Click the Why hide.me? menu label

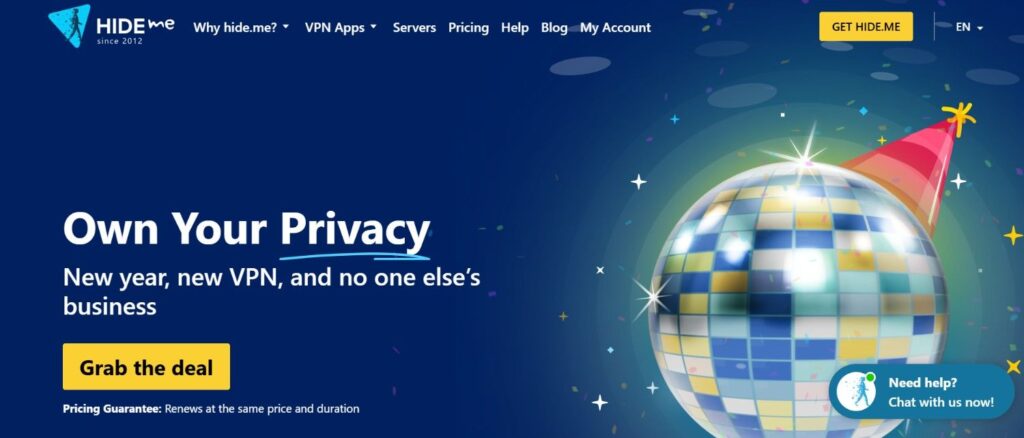pos(235,27)
